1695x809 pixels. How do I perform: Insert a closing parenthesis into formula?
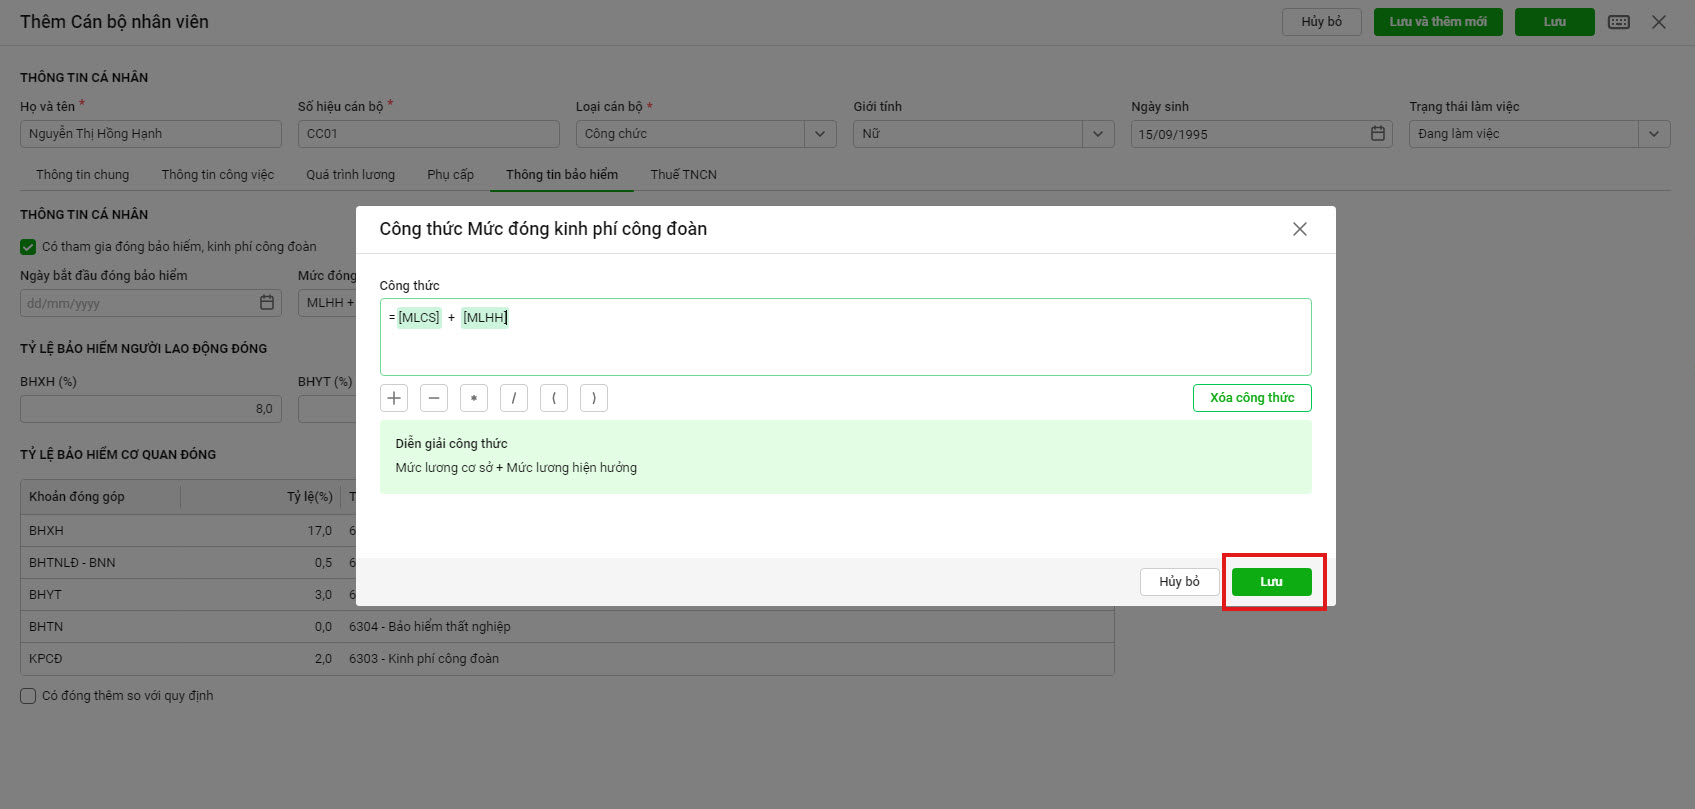coord(594,398)
